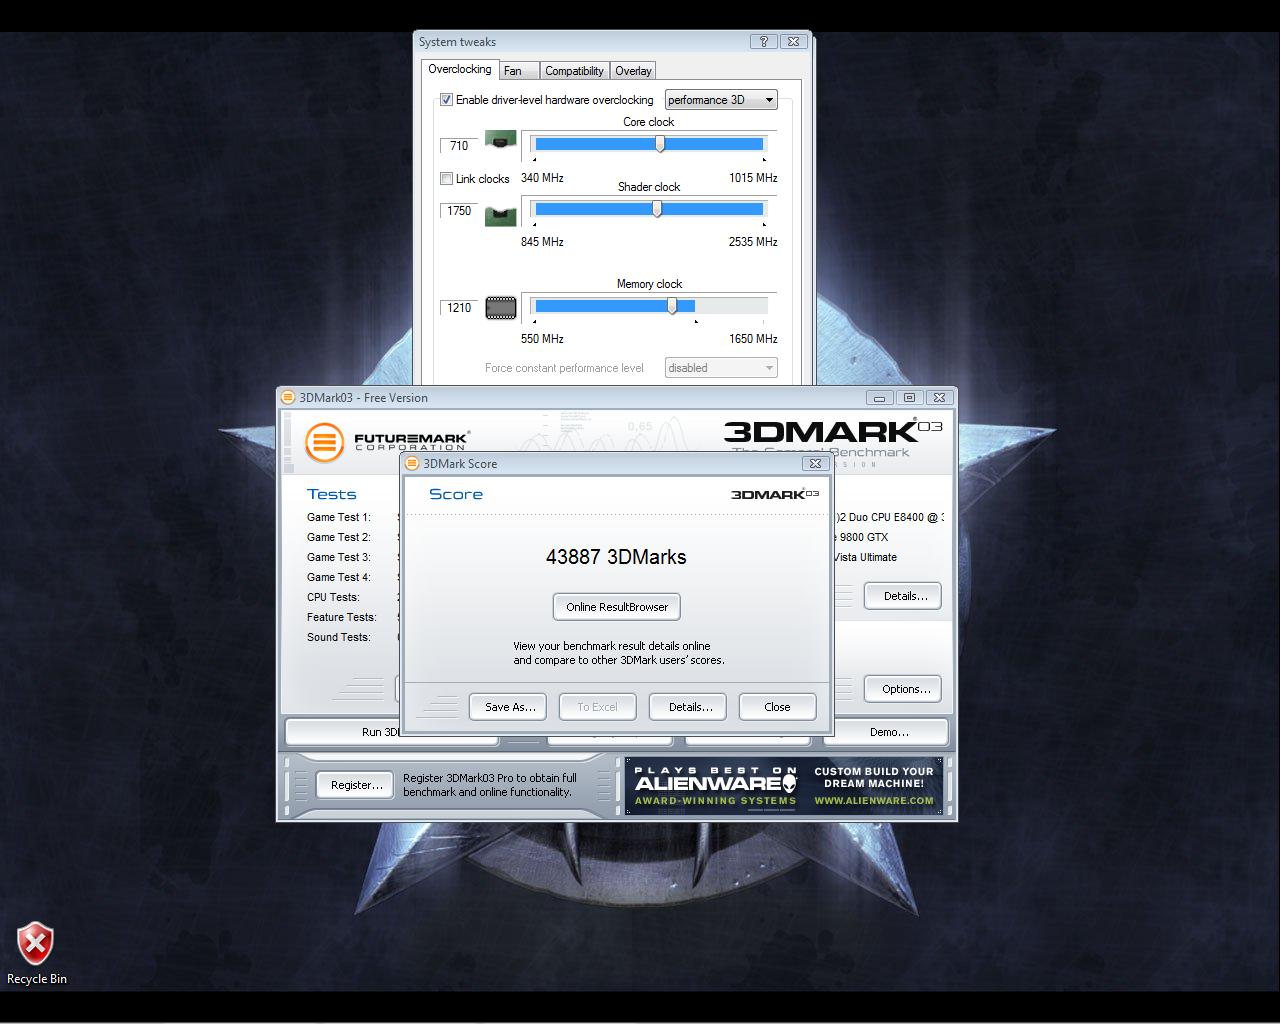Click the core clock value field 710
This screenshot has width=1280, height=1024.
tap(459, 146)
